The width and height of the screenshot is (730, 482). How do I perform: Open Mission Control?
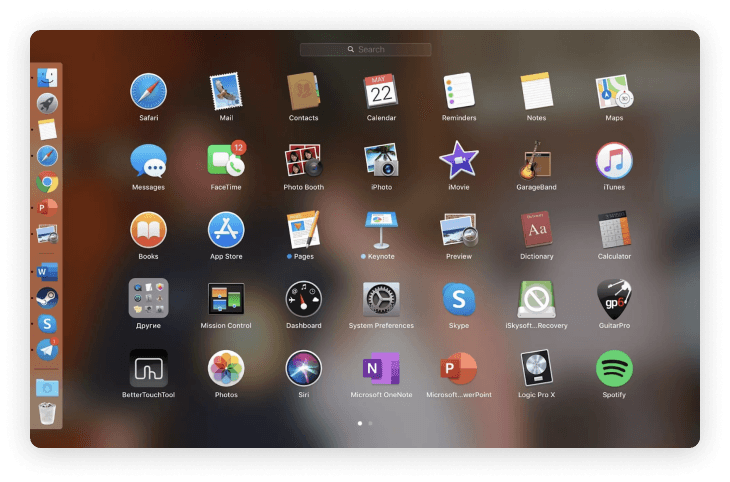[x=226, y=299]
